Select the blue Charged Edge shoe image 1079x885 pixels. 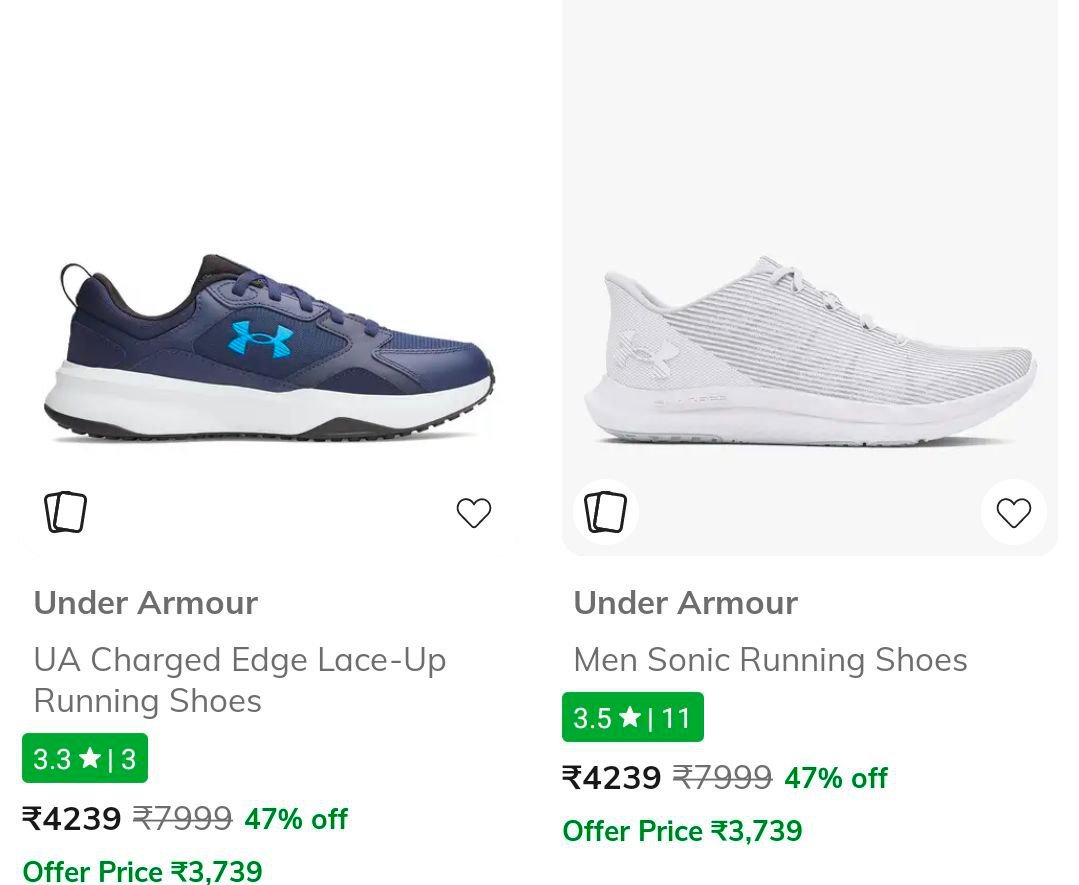pyautogui.click(x=270, y=350)
